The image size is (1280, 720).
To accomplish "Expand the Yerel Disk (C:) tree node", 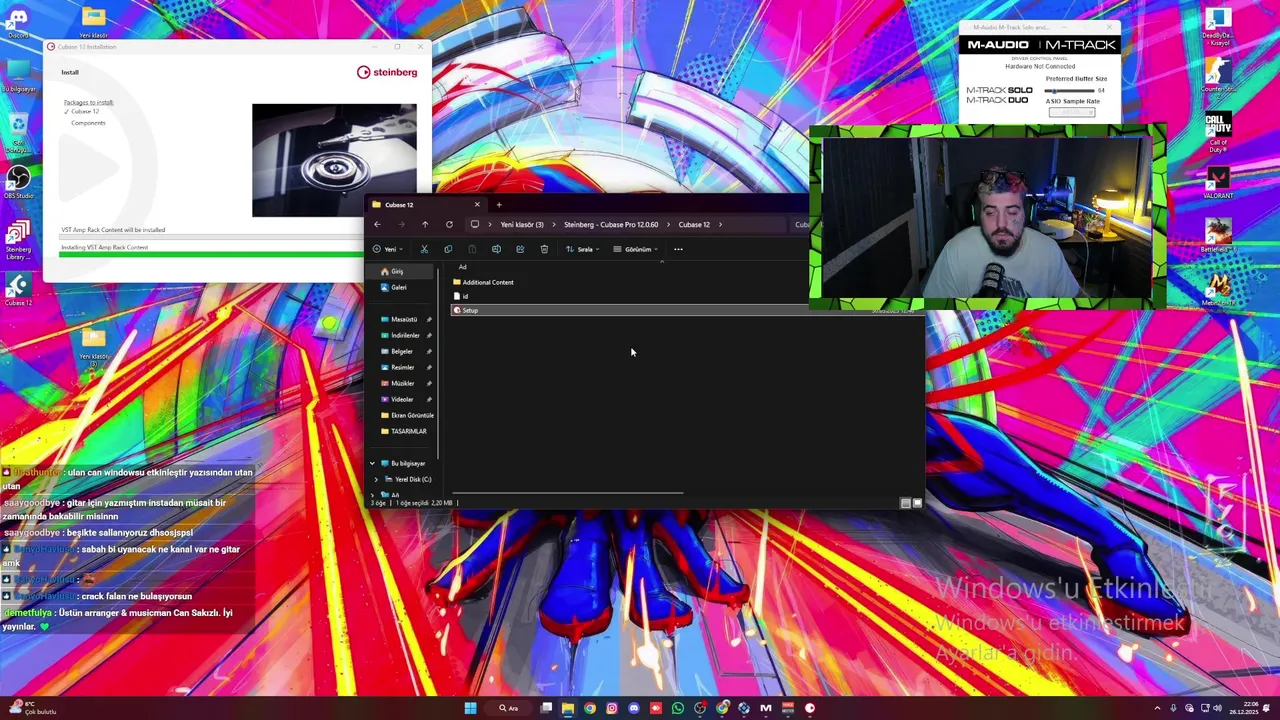I will click(376, 479).
